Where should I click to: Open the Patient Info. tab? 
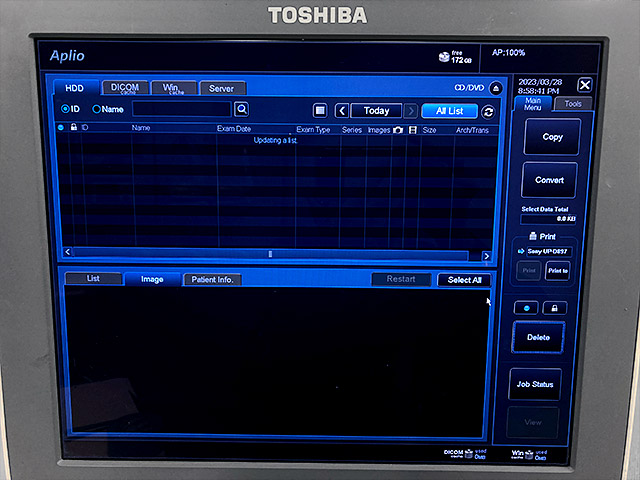[x=212, y=280]
